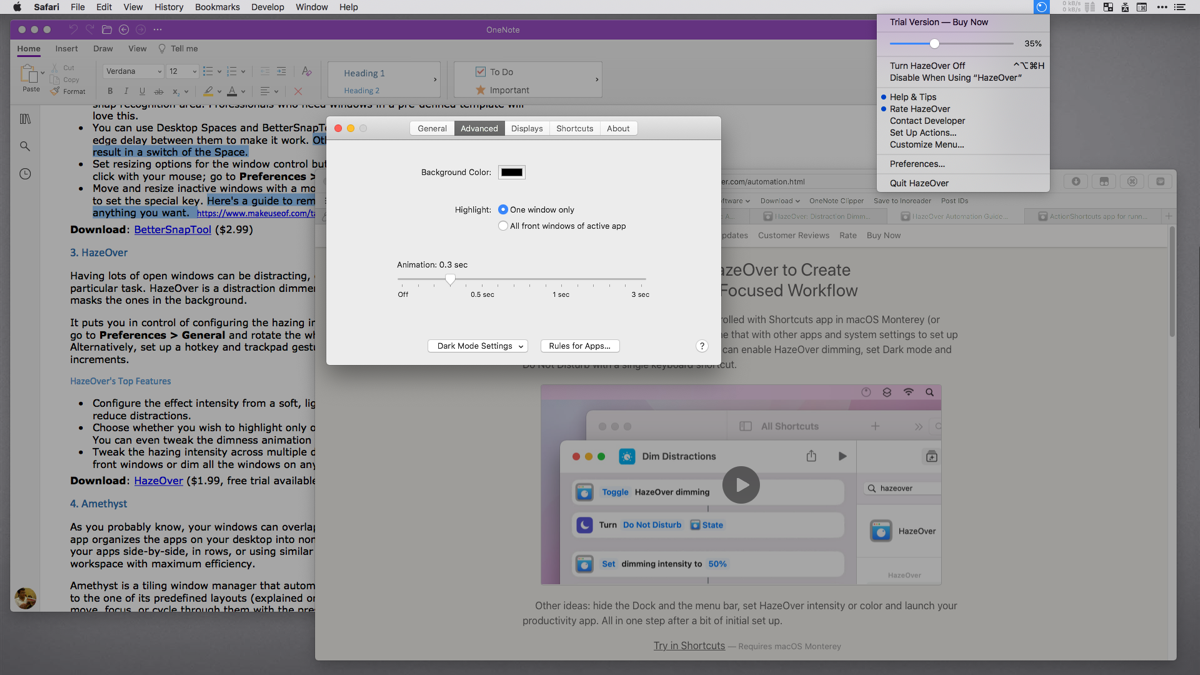Select the One window only radio button
The width and height of the screenshot is (1200, 675).
[503, 210]
